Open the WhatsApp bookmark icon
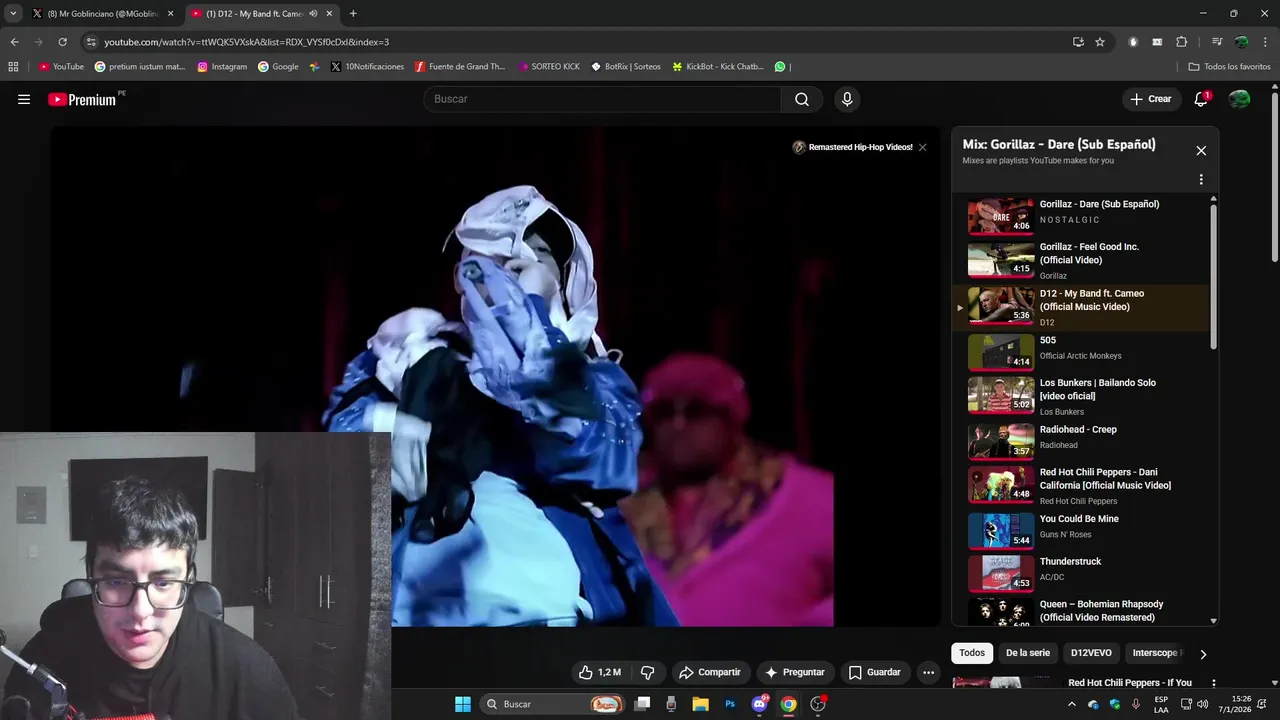This screenshot has height=720, width=1280. (x=780, y=67)
